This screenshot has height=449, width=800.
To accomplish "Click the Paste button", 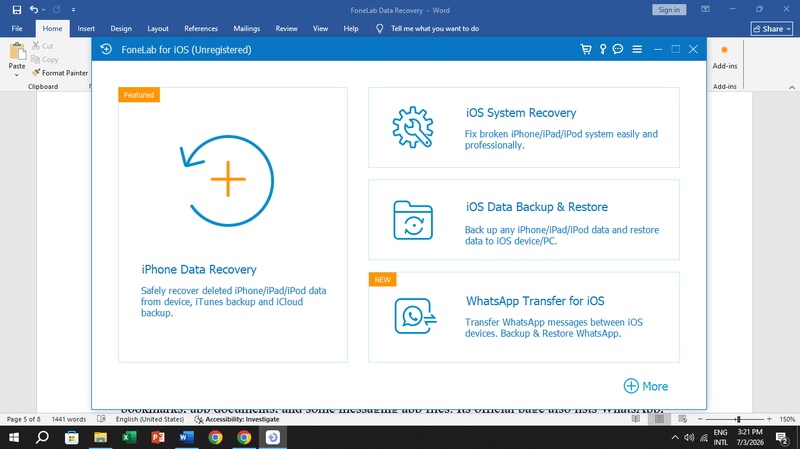I will click(x=17, y=55).
